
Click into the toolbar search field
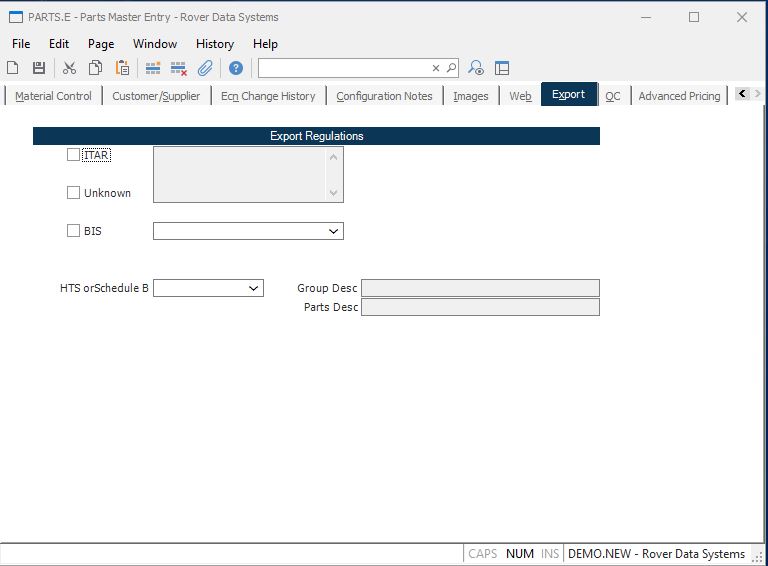343,68
